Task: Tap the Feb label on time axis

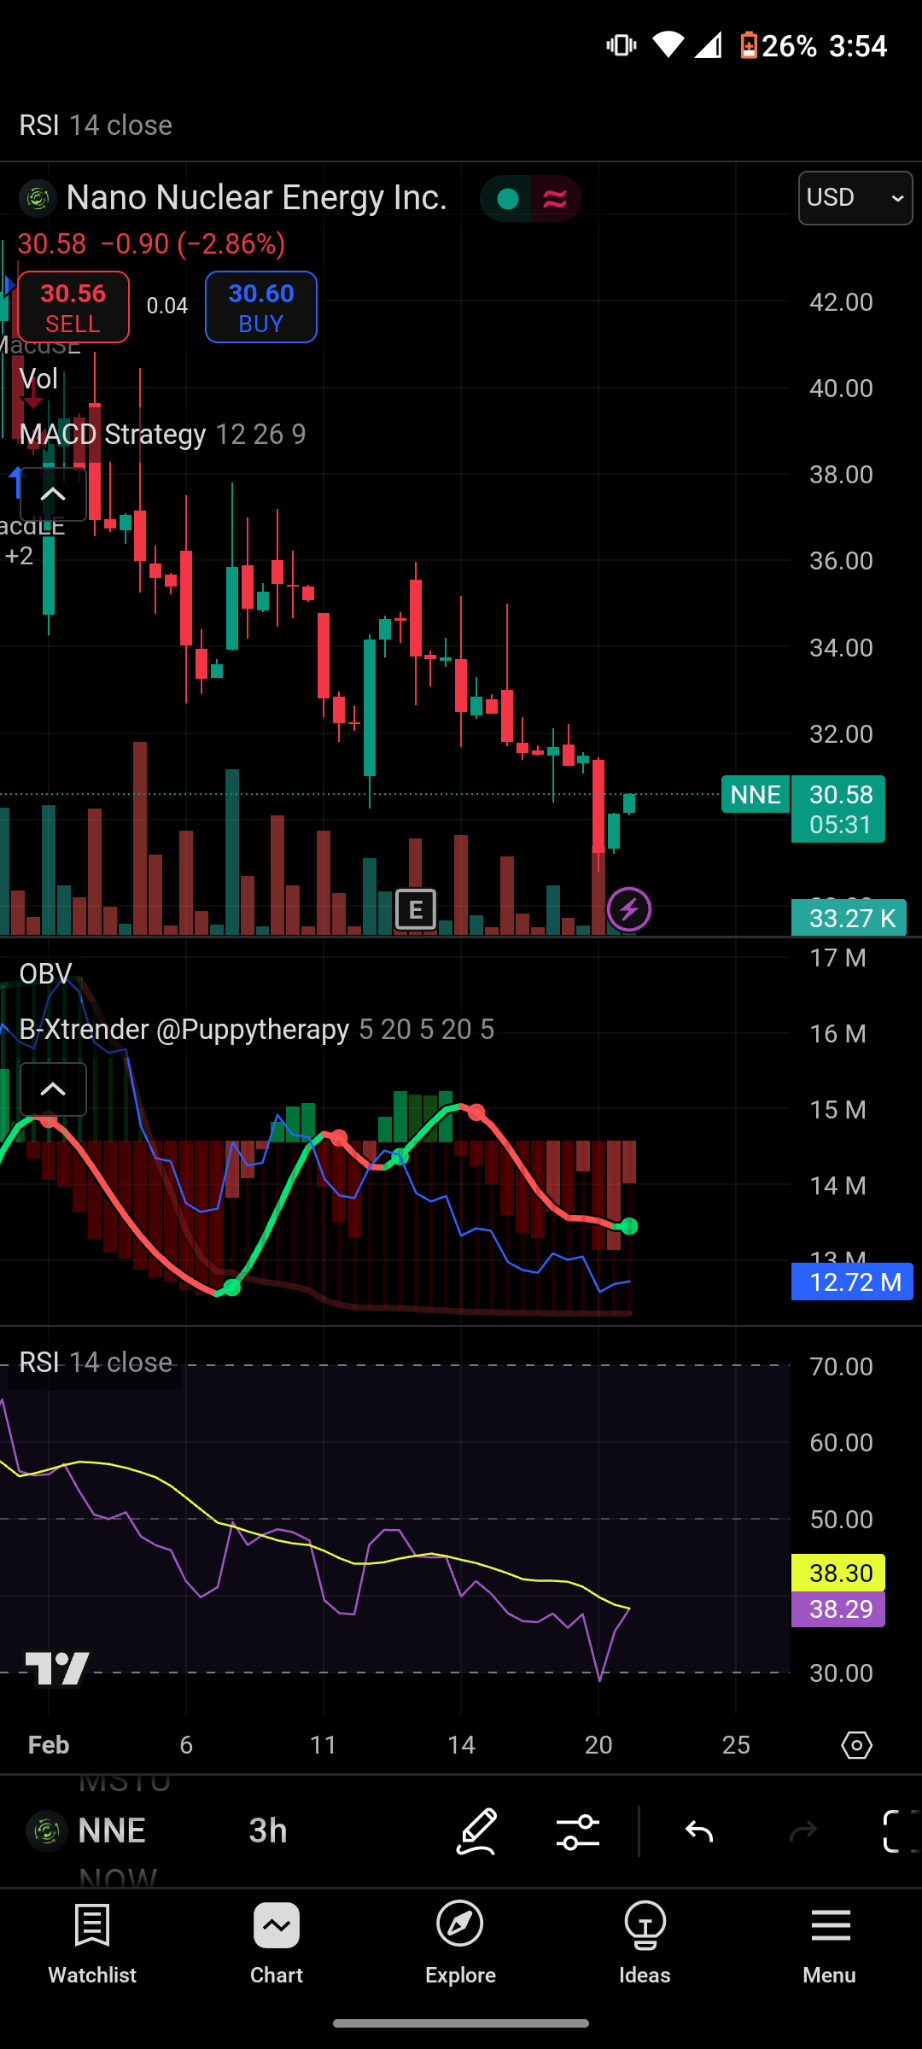Action: 48,1745
